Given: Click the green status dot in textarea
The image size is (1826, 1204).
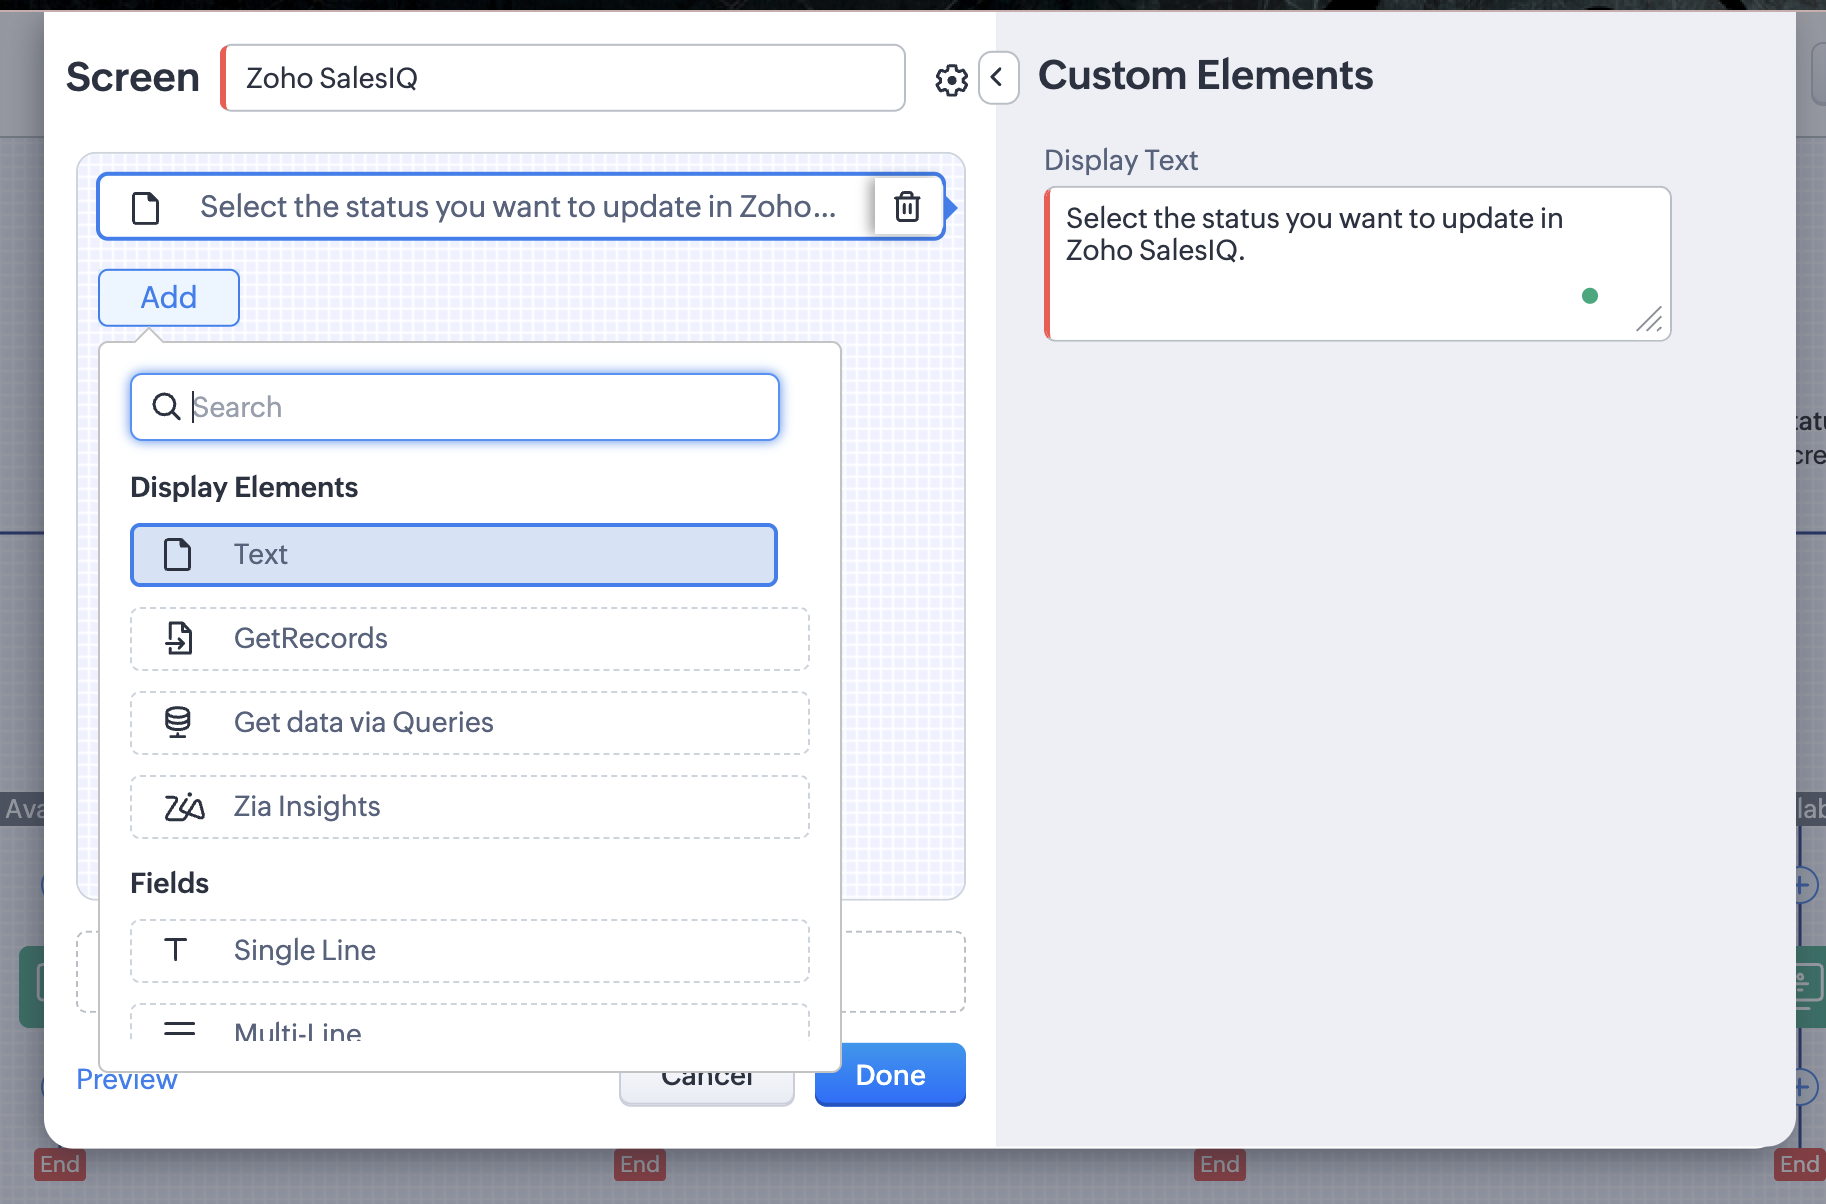Looking at the screenshot, I should [1590, 296].
